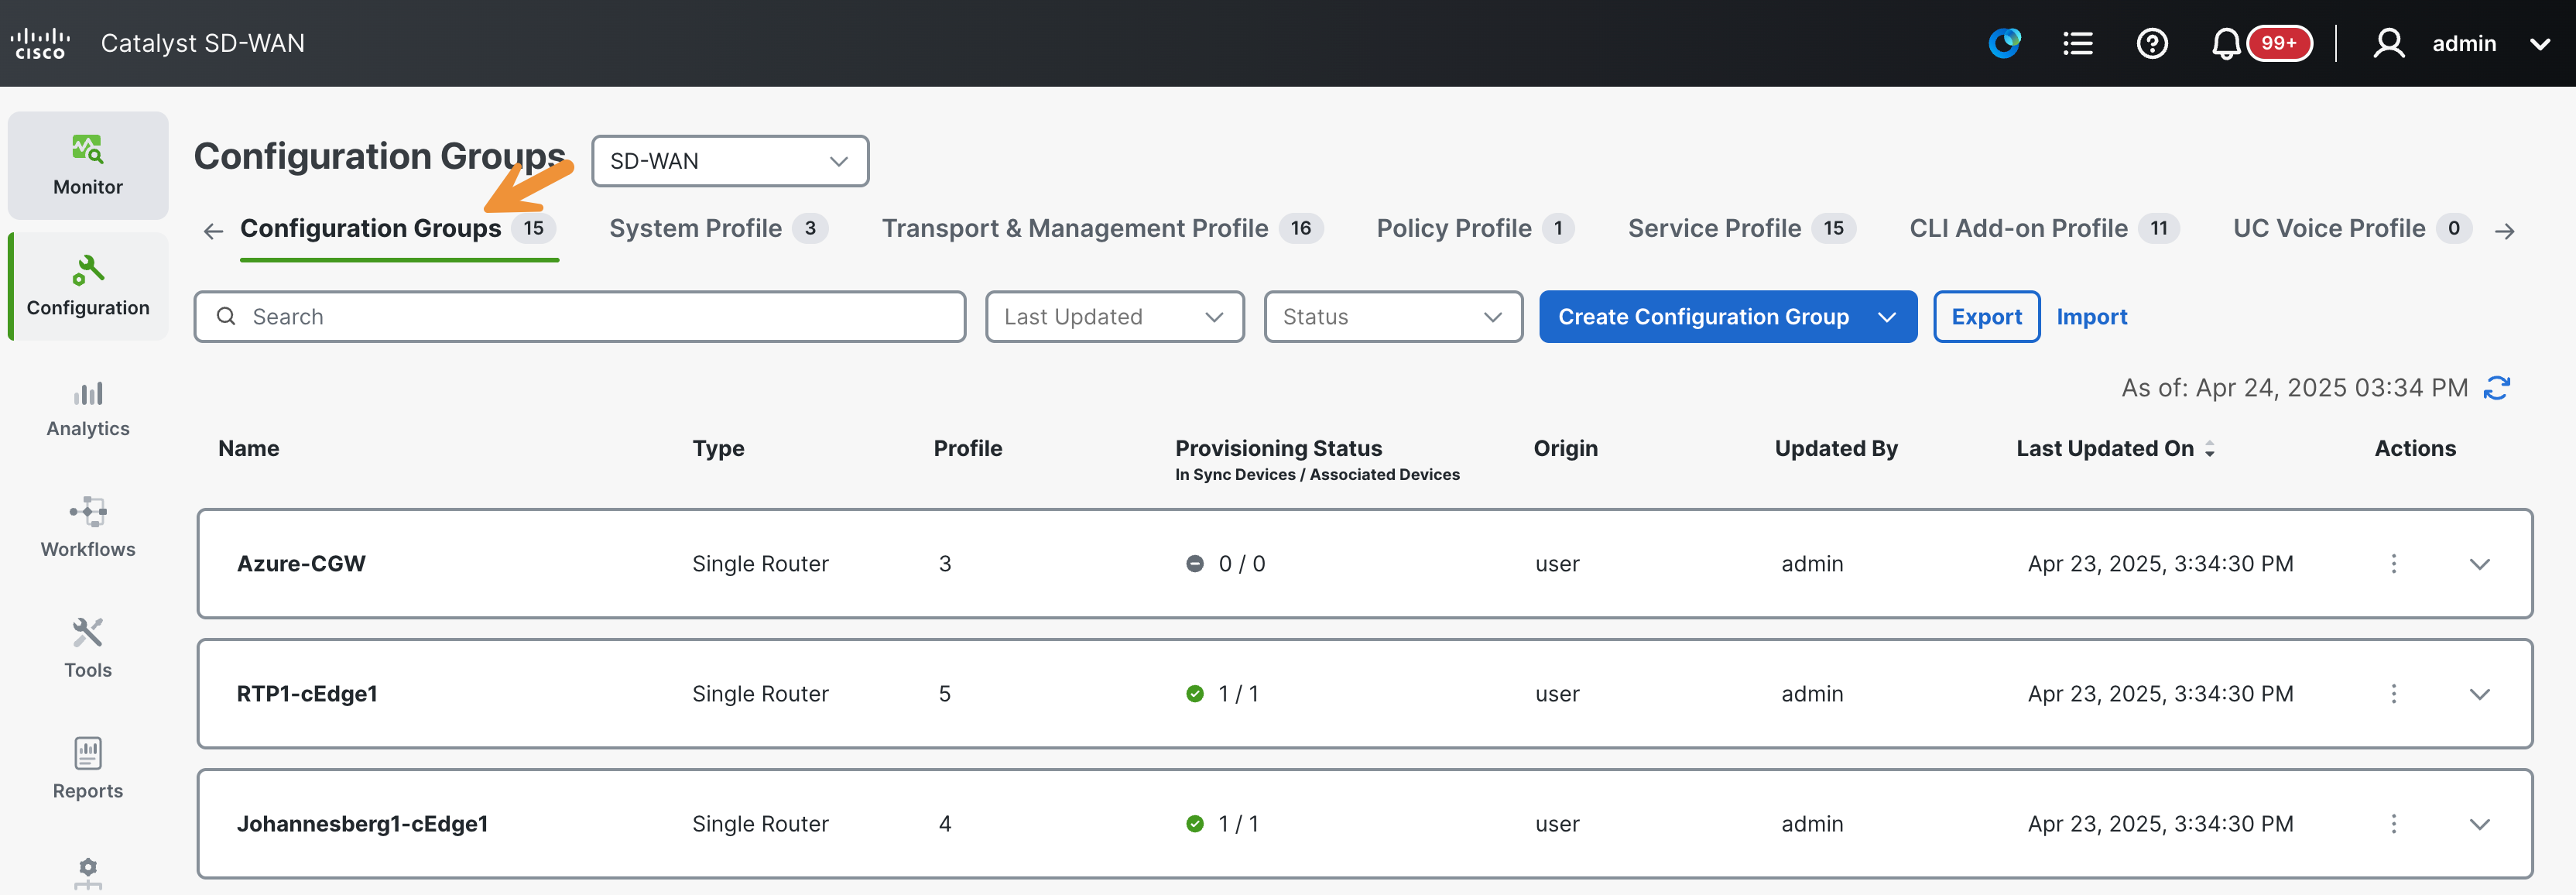2576x895 pixels.
Task: Click the search magnifier icon
Action: click(226, 317)
